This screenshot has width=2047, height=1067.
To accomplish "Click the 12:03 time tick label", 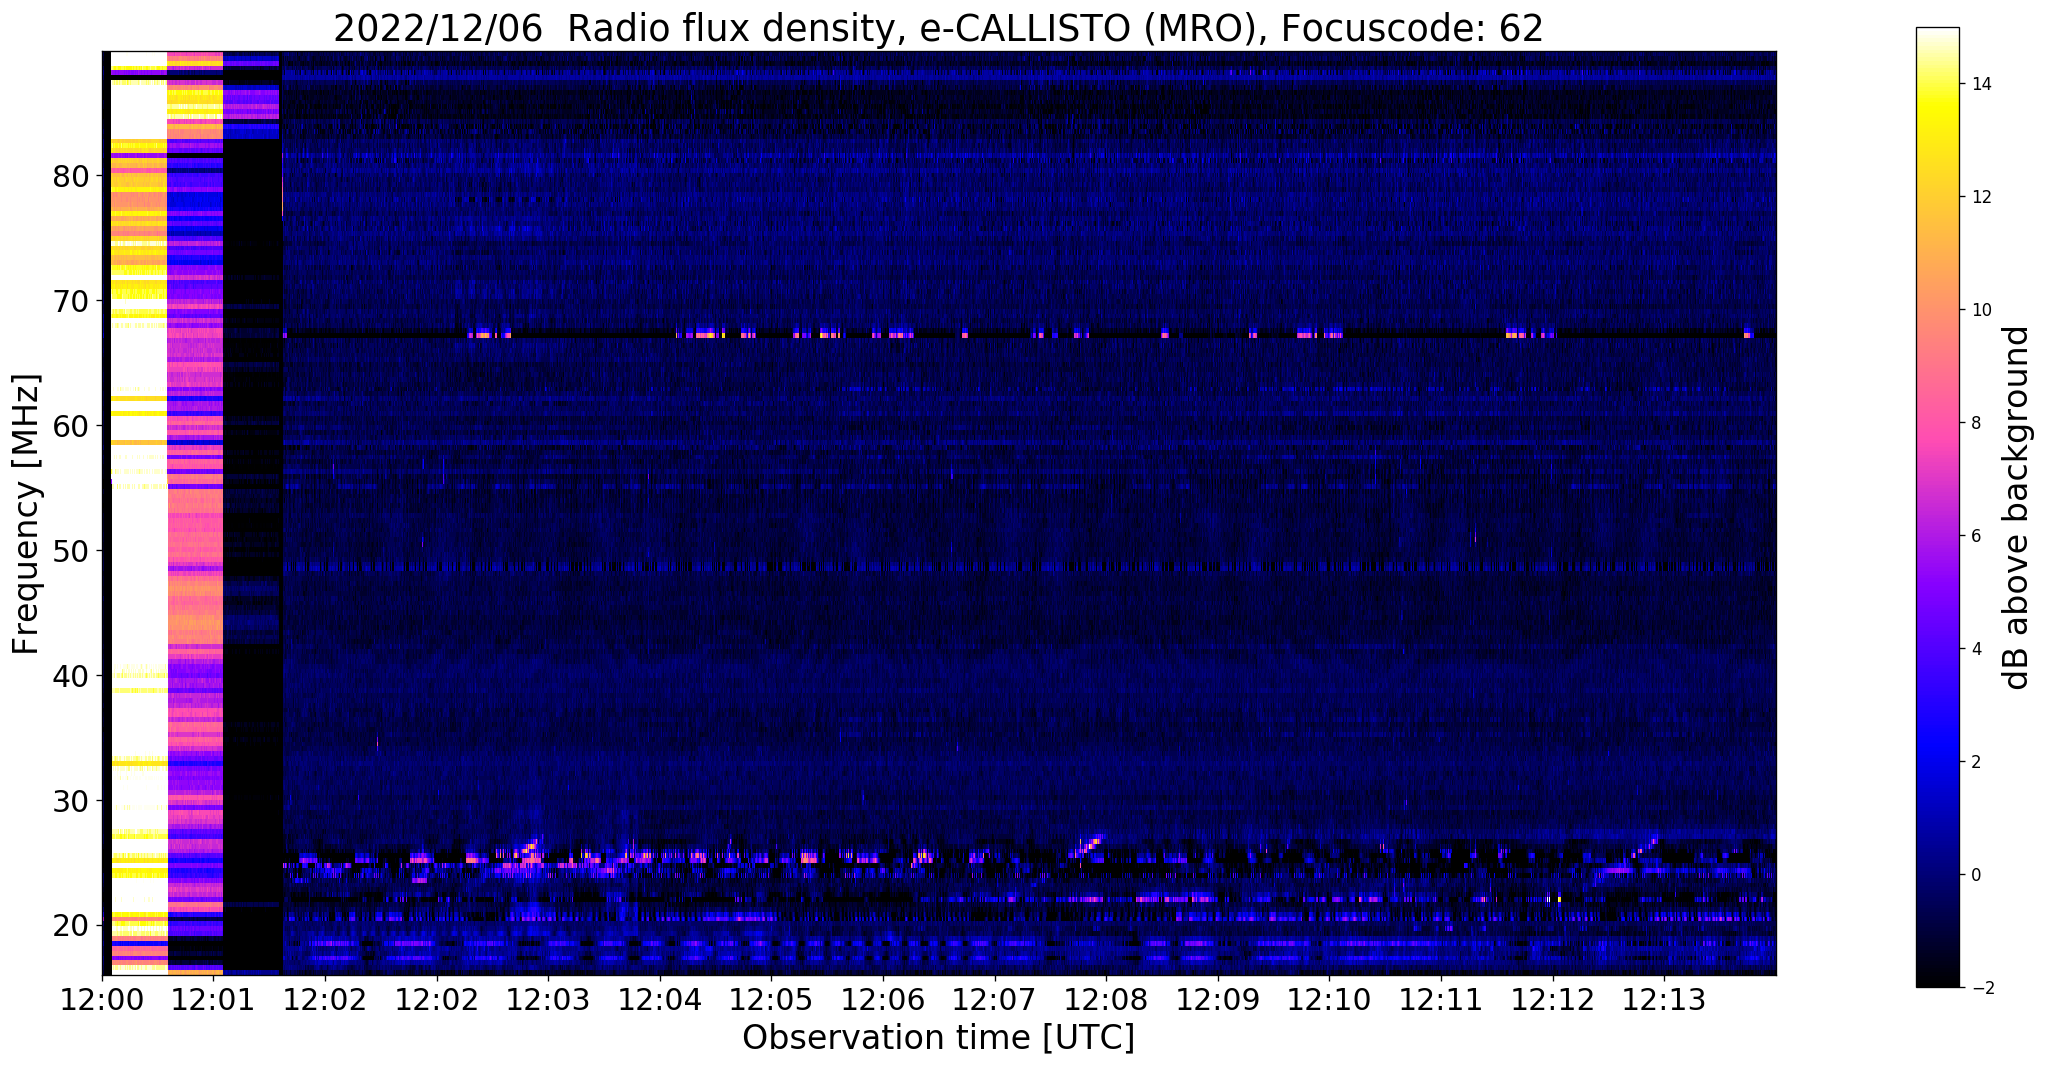I will [x=548, y=999].
